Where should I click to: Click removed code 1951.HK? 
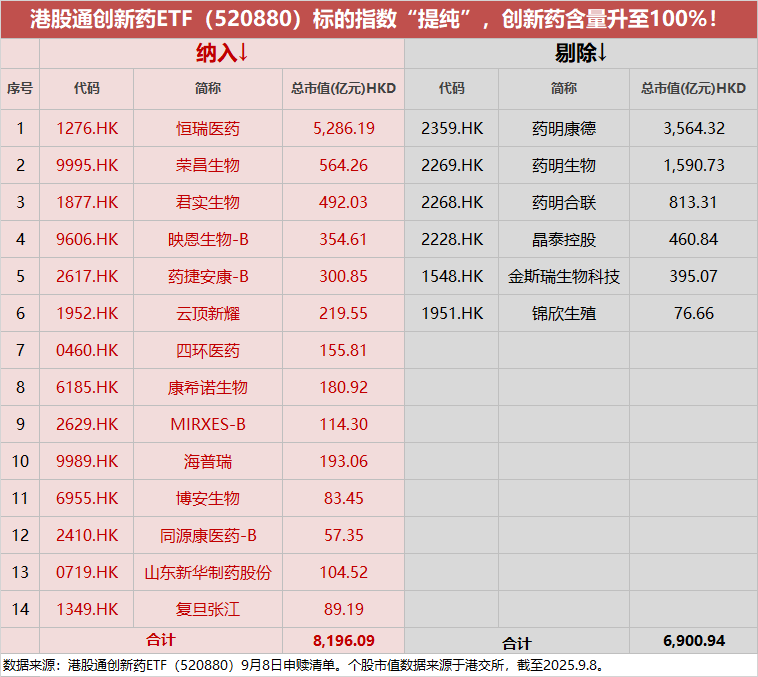tap(452, 313)
